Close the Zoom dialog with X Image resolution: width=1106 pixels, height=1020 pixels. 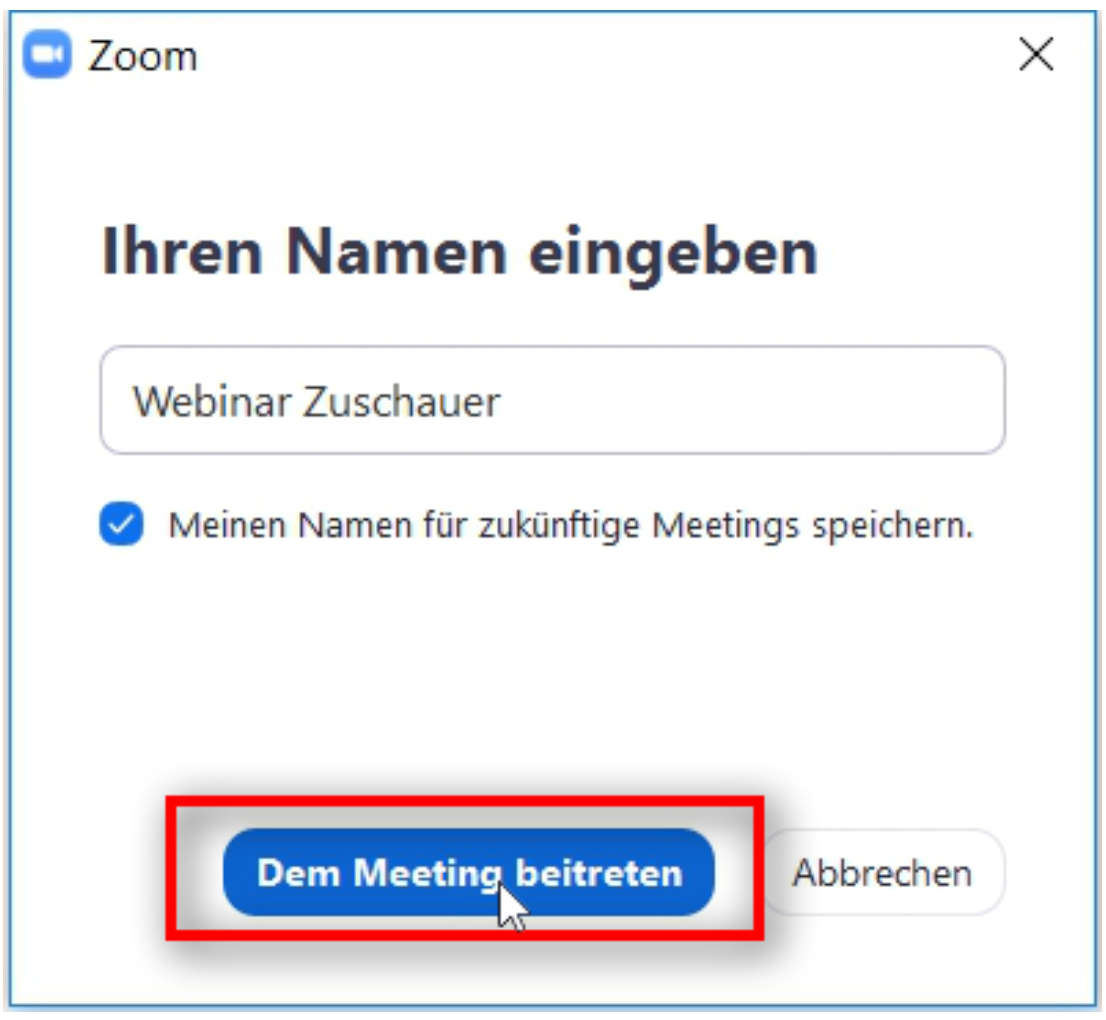[1036, 54]
